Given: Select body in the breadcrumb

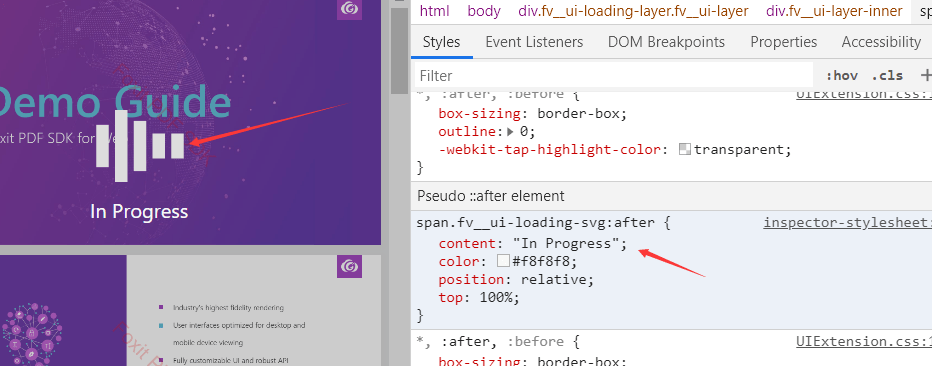Looking at the screenshot, I should click(484, 11).
